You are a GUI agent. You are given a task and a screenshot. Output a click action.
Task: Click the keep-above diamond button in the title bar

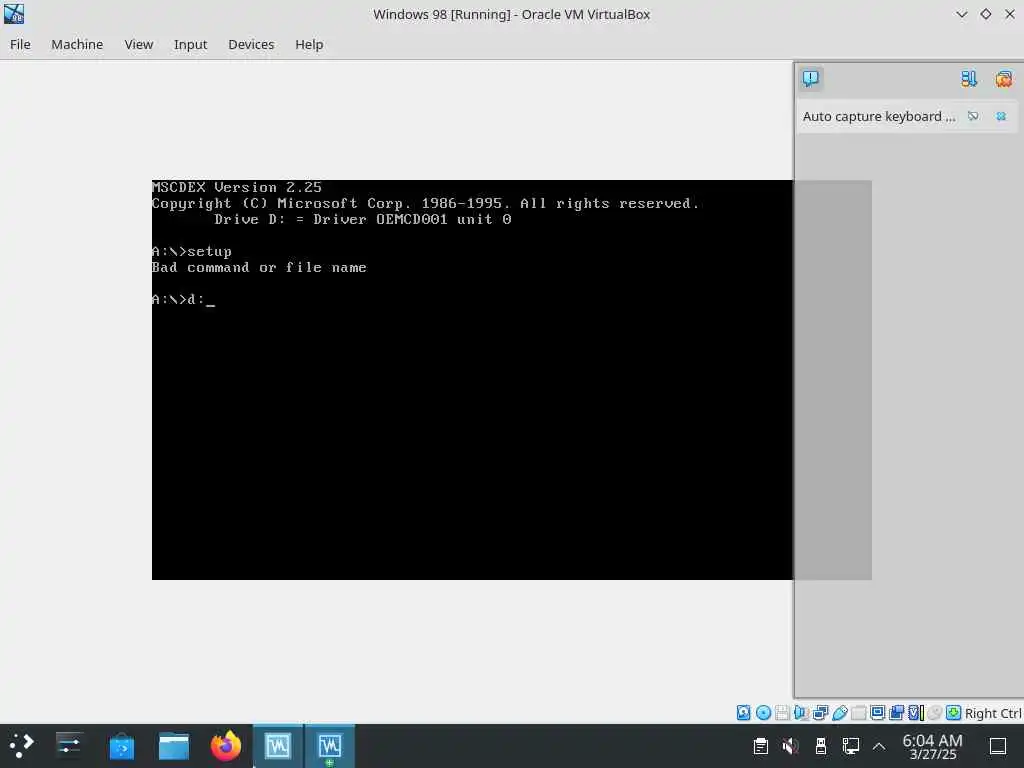[x=985, y=14]
